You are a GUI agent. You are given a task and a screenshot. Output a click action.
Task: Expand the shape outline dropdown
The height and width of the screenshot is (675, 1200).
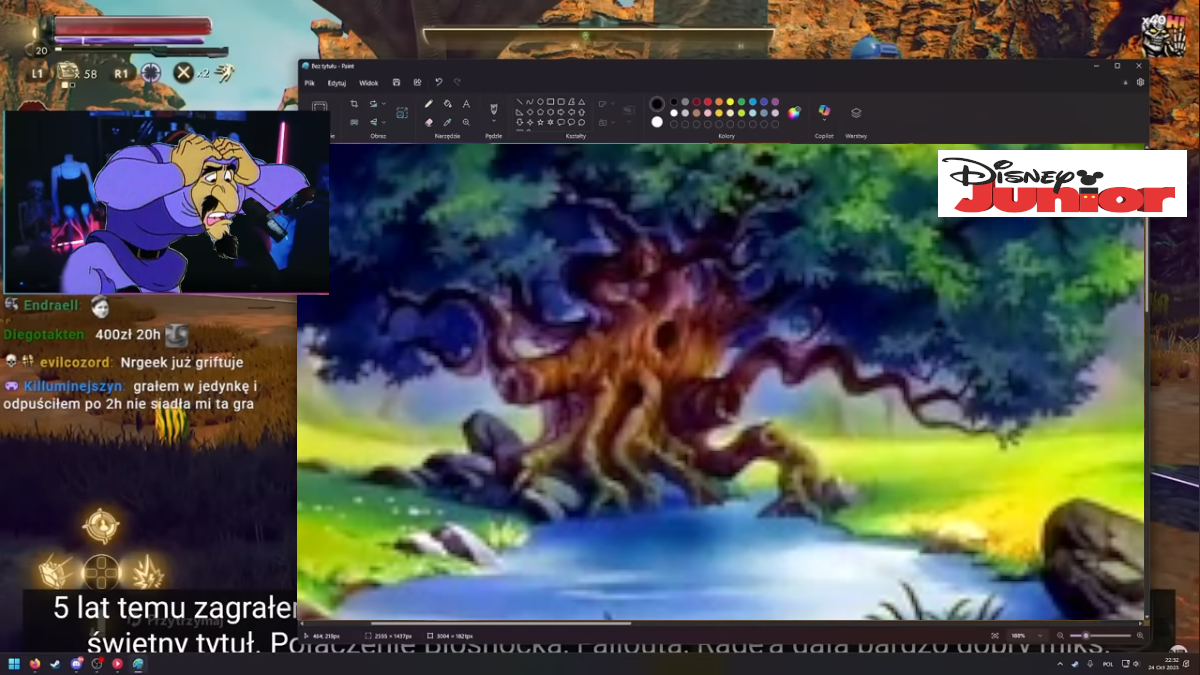point(612,103)
